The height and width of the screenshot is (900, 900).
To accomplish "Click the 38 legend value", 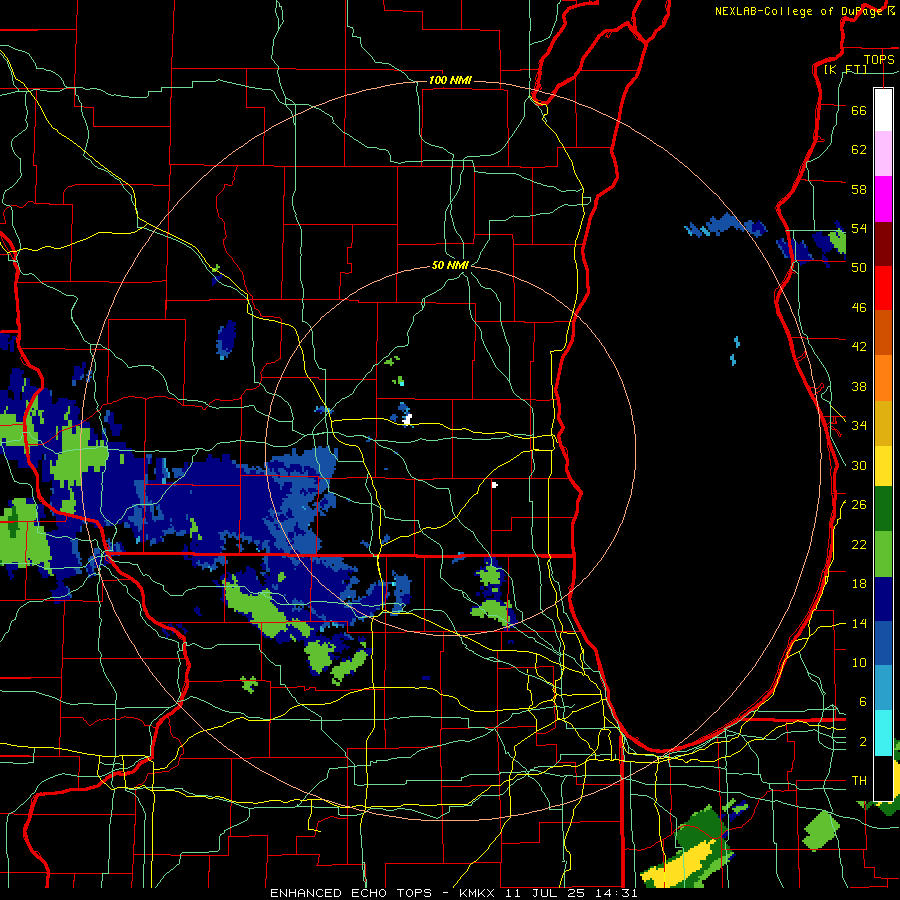I will tap(859, 387).
